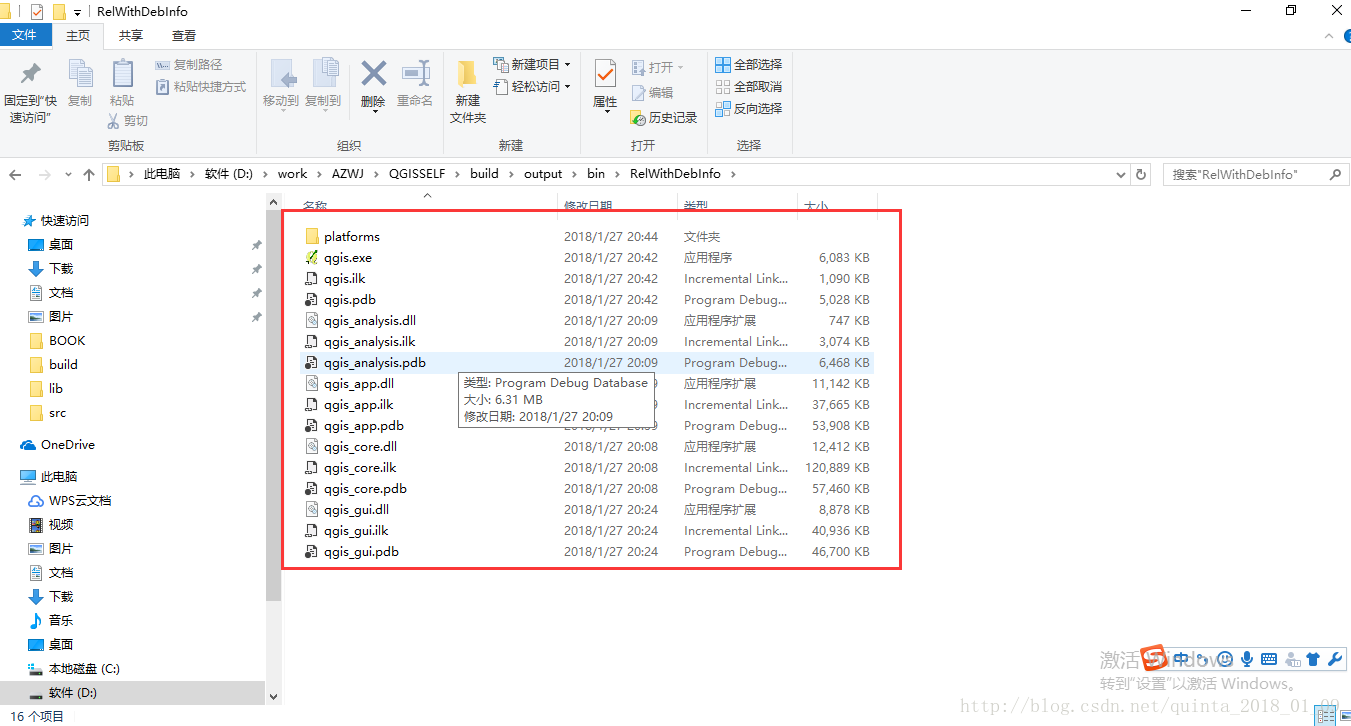The image size is (1351, 726).
Task: Switch to the View ribbon tab
Action: (184, 35)
